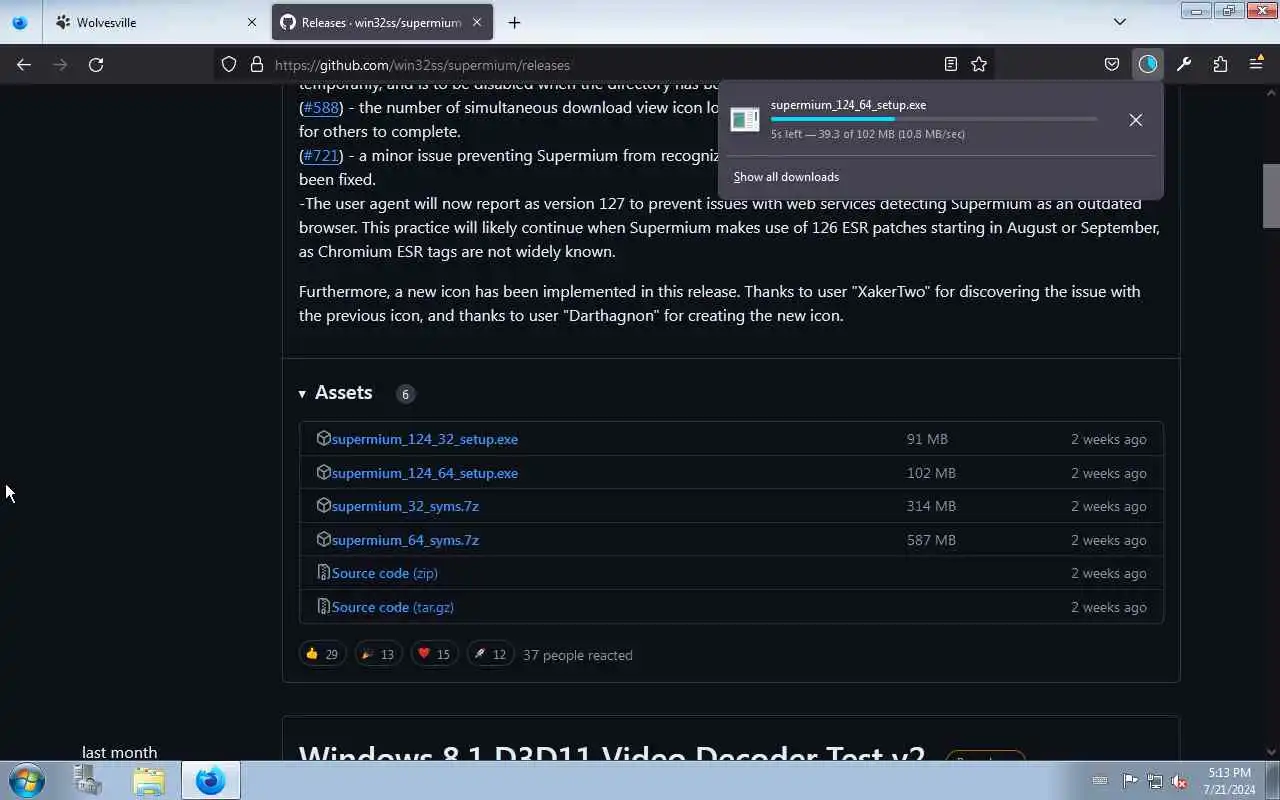Download supermium_64_syms.7z
Screen dimensions: 1280x800
pos(405,540)
